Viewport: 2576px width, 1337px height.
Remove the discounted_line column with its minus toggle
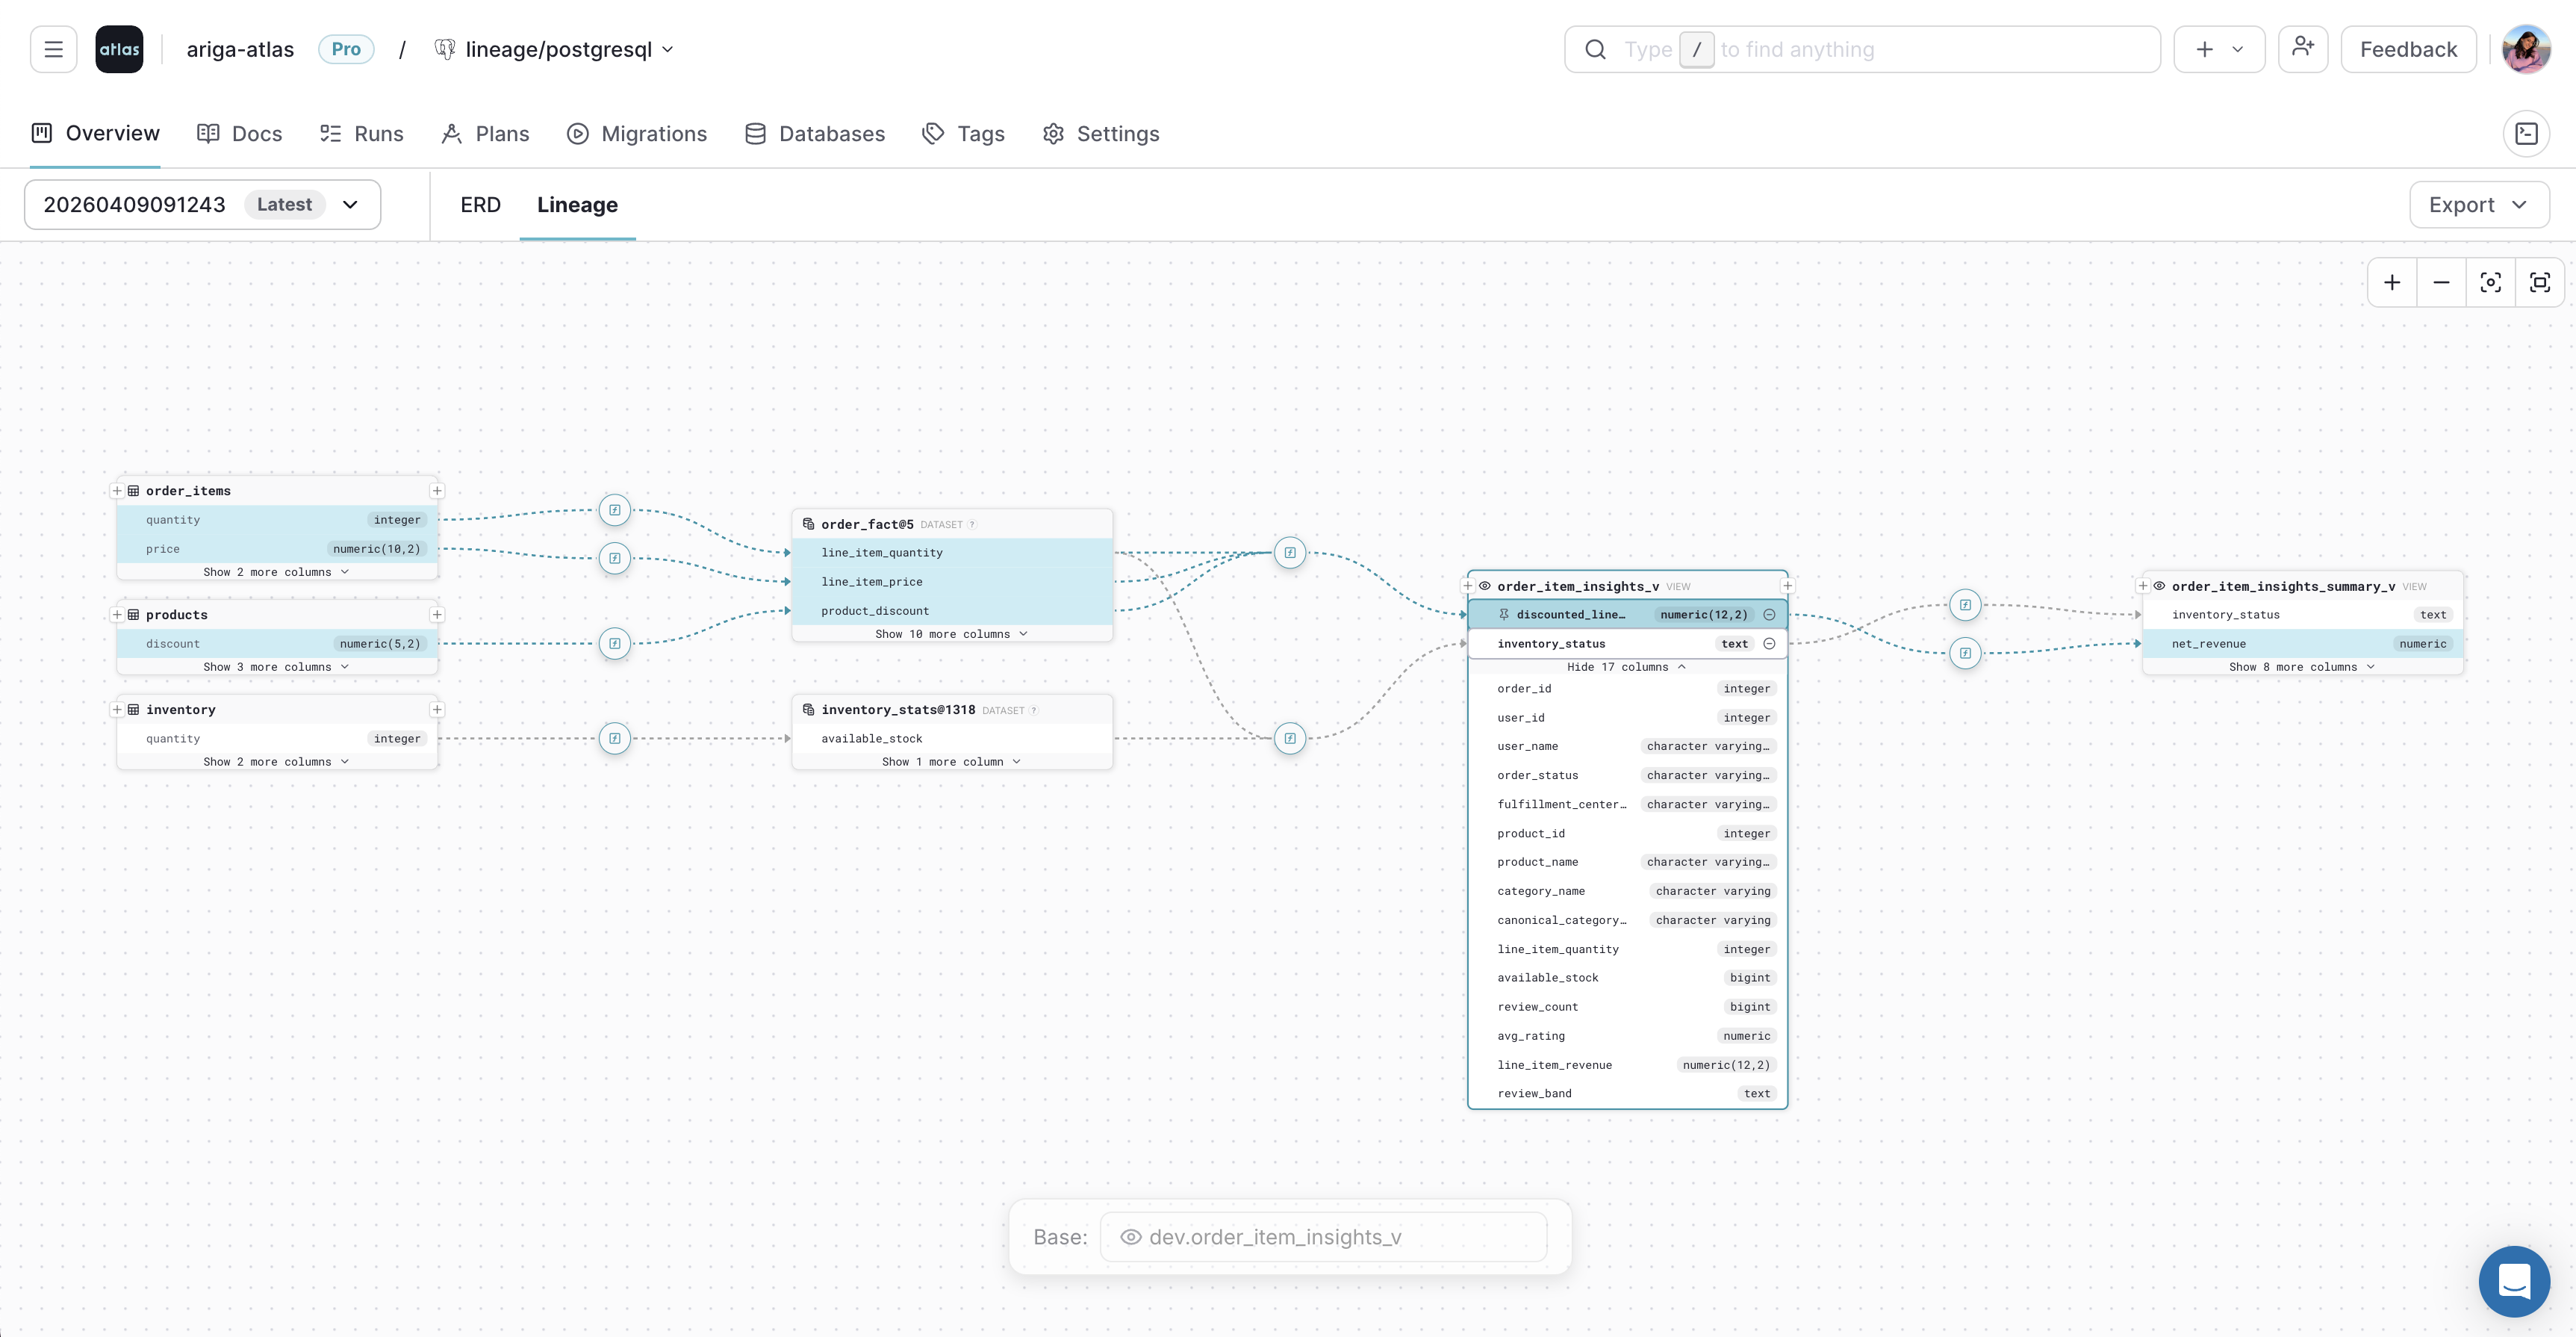[1770, 614]
